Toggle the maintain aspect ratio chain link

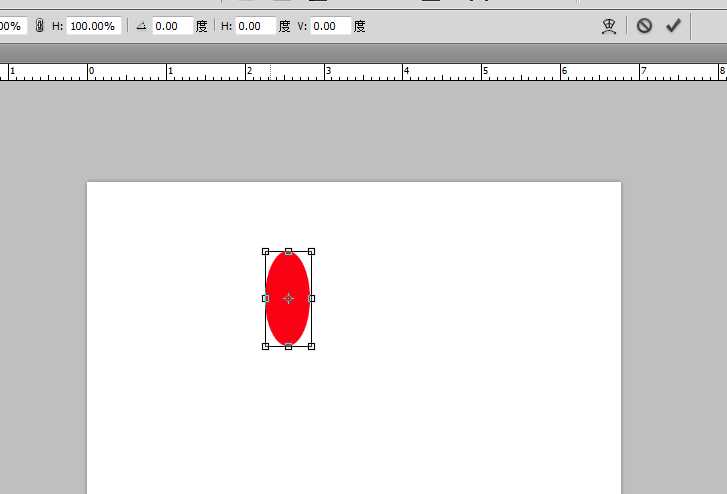click(39, 26)
